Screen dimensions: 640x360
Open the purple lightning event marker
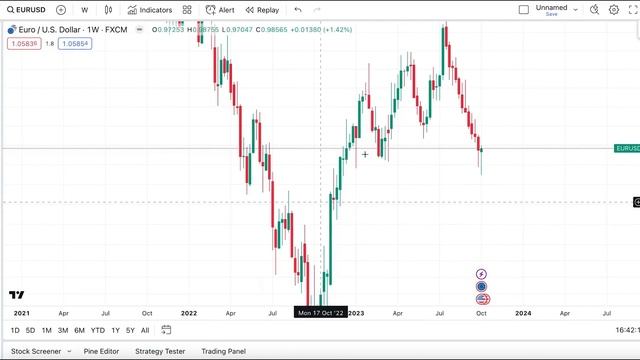[482, 274]
